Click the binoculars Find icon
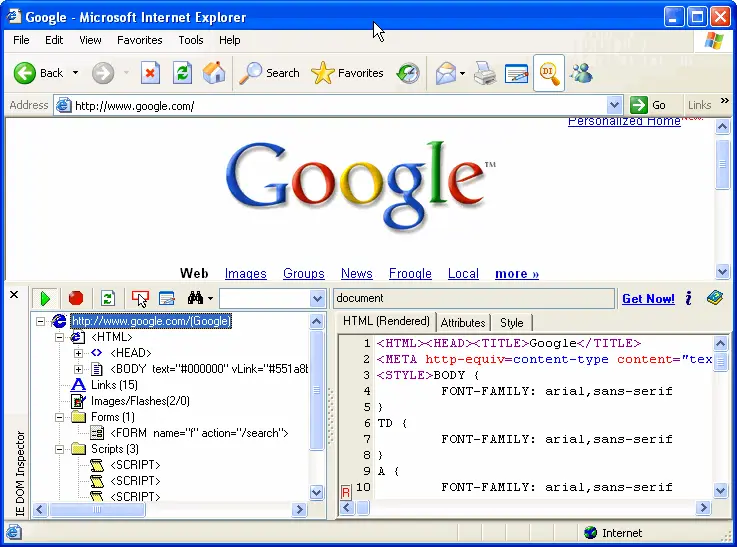The height and width of the screenshot is (547, 737). pyautogui.click(x=196, y=298)
